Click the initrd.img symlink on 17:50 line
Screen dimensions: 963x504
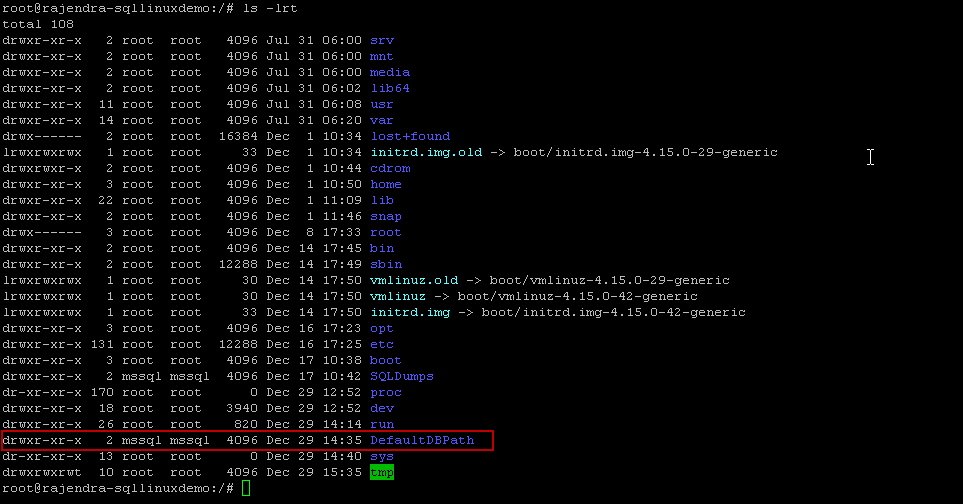tap(410, 312)
